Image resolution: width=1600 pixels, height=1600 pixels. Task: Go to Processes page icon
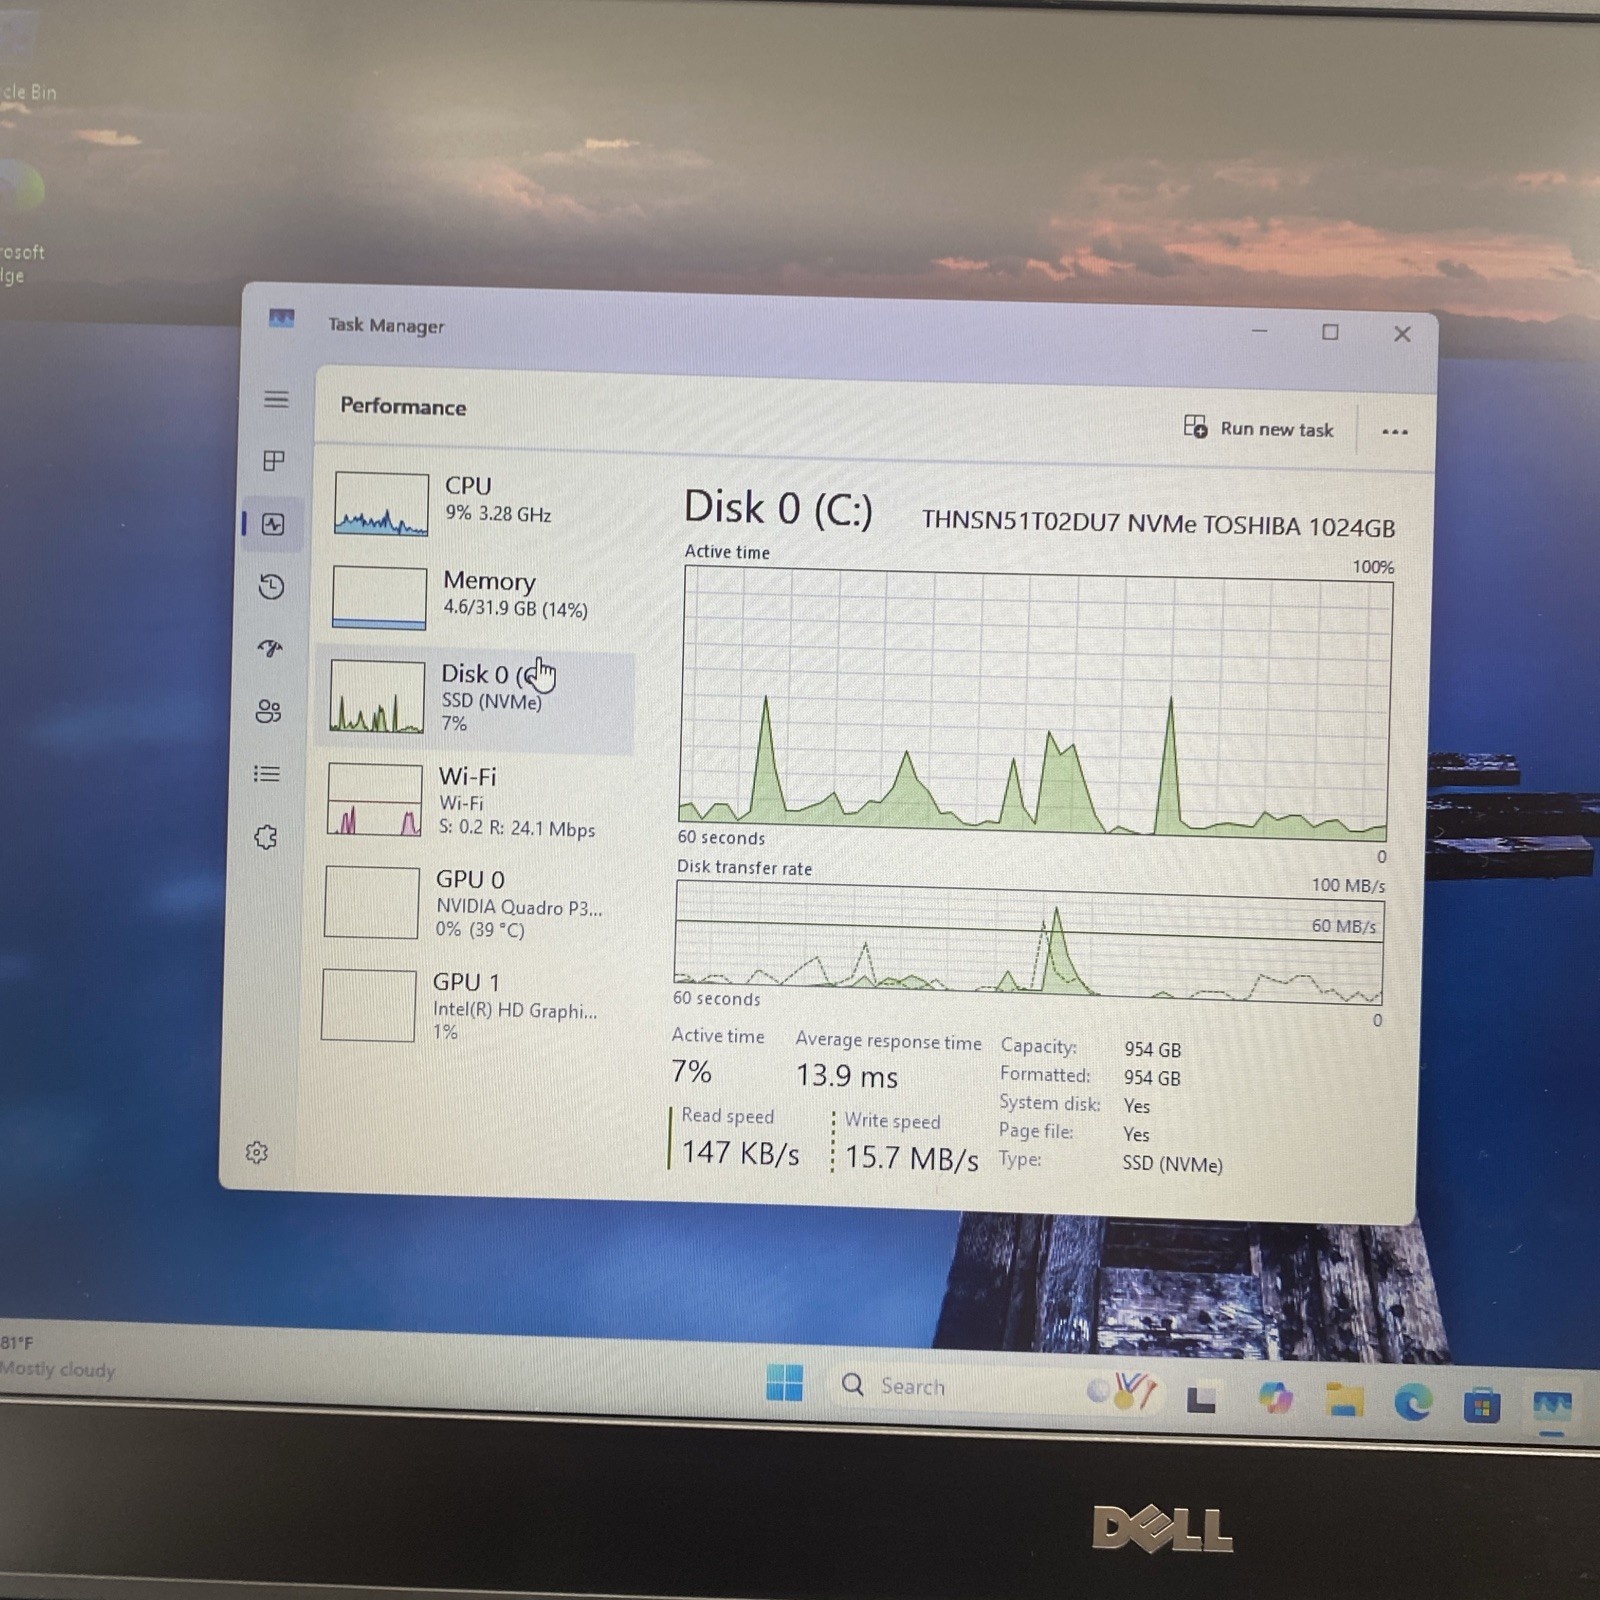pos(274,461)
